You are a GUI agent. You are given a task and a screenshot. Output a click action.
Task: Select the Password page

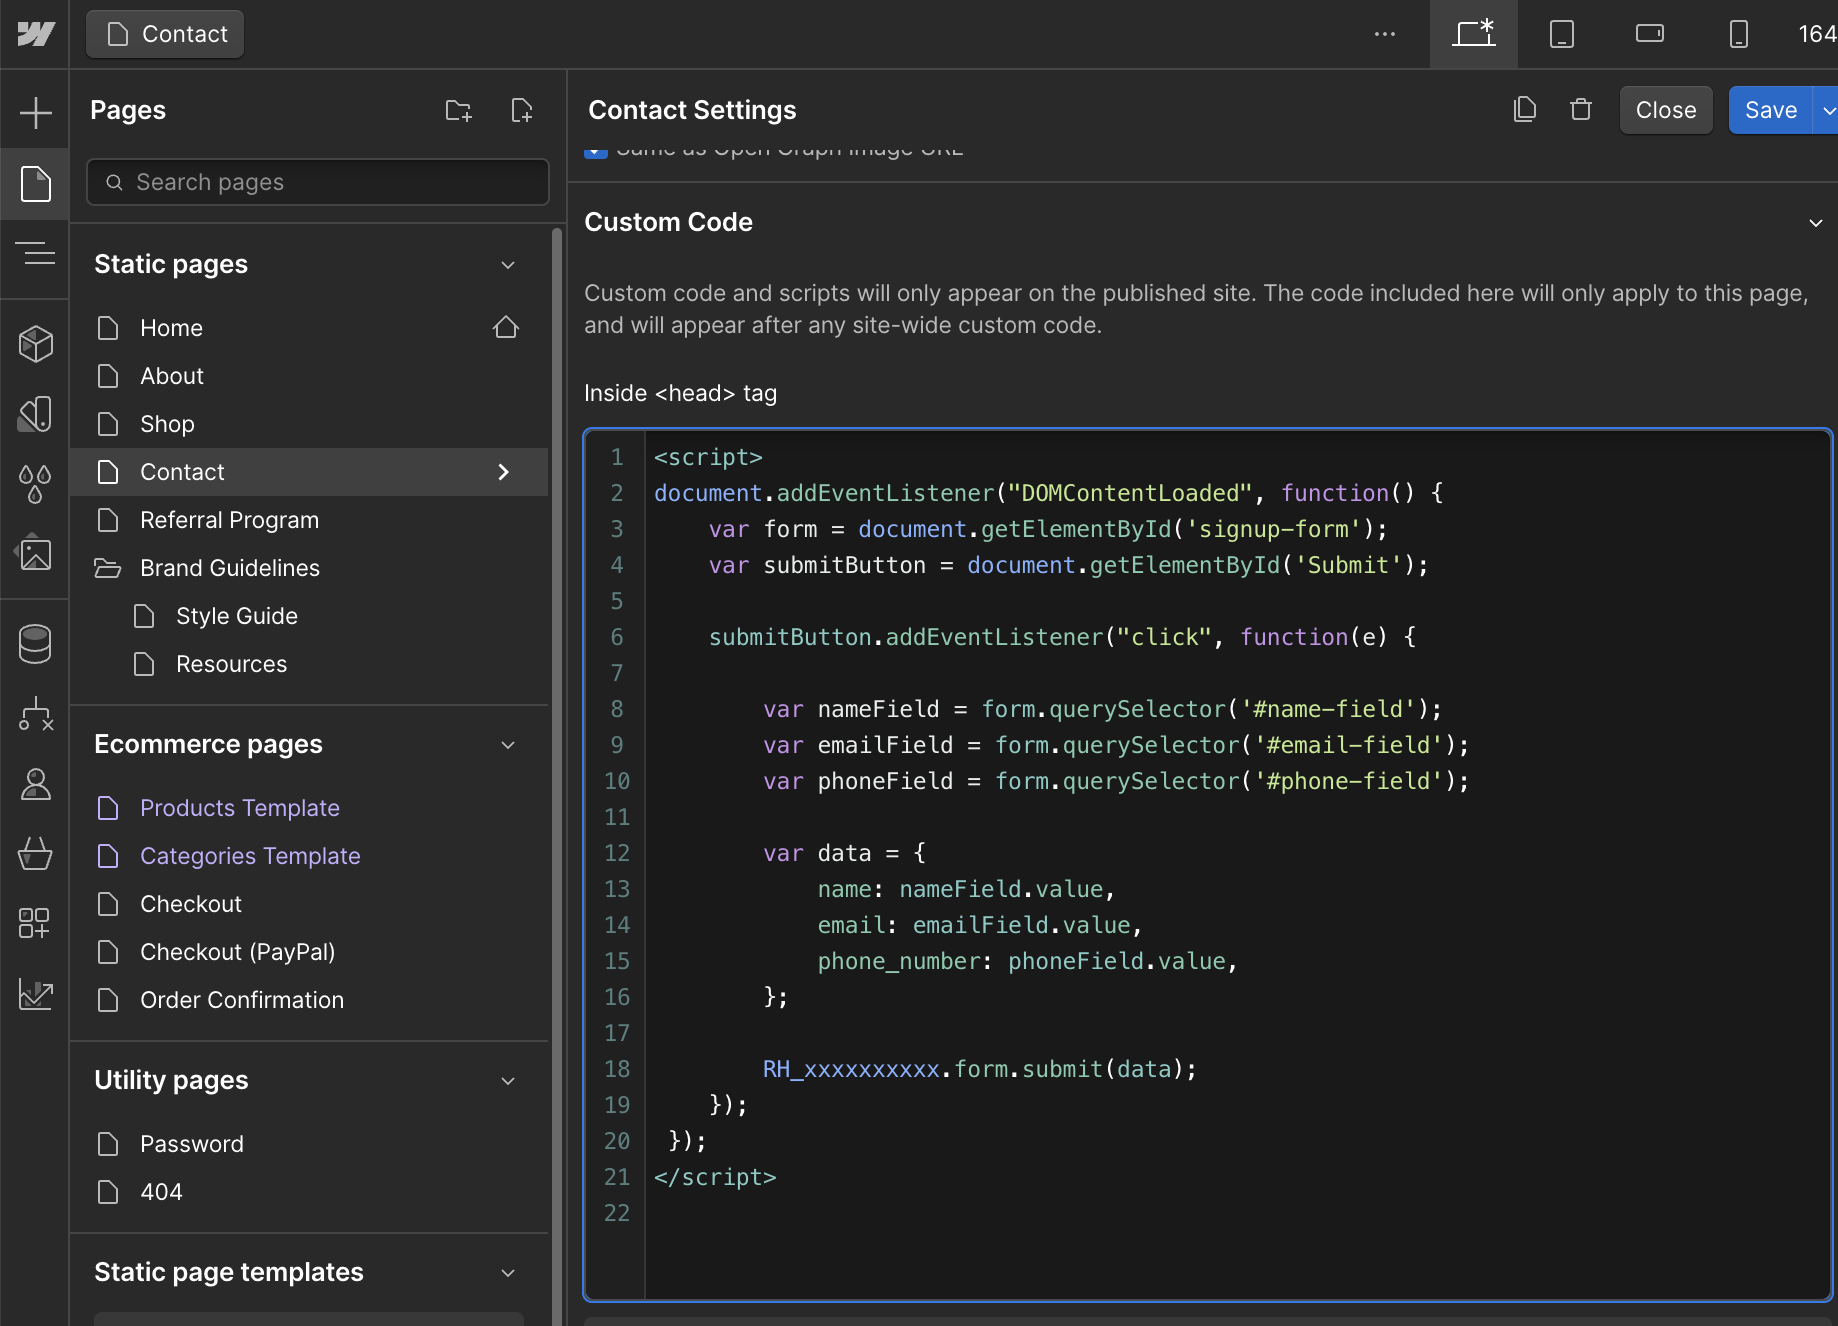click(309, 1144)
